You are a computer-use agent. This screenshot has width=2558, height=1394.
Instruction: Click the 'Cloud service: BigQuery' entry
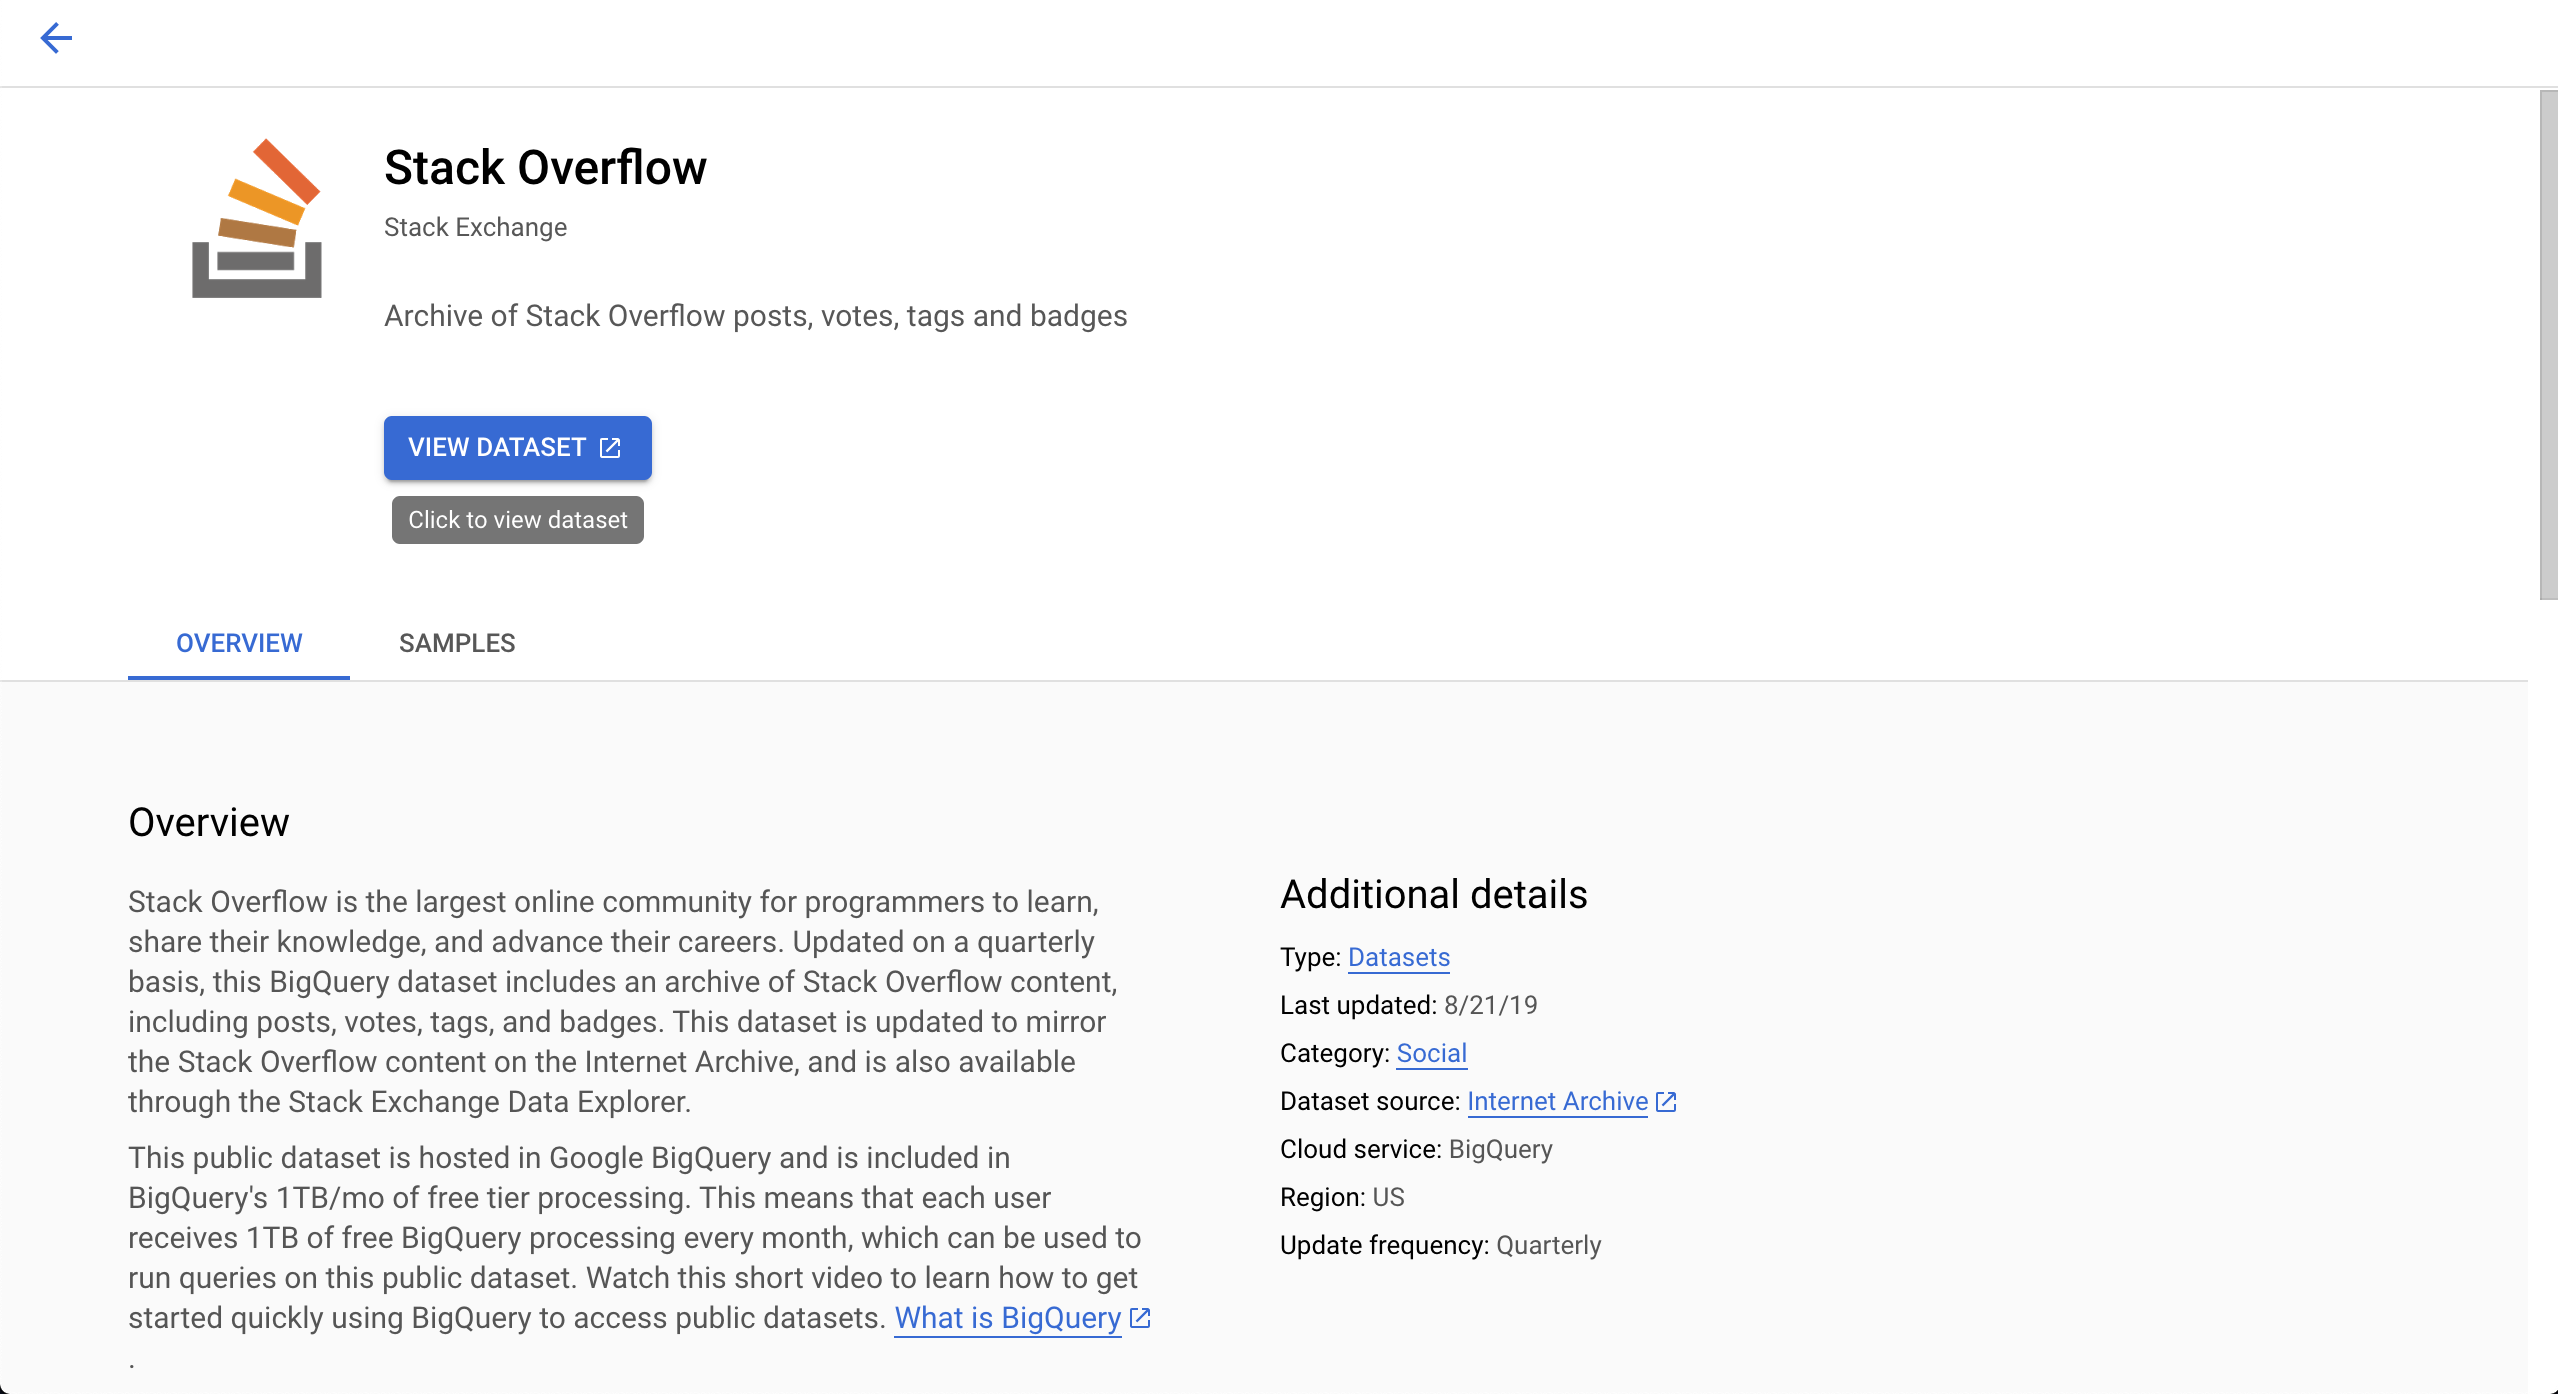point(1416,1149)
